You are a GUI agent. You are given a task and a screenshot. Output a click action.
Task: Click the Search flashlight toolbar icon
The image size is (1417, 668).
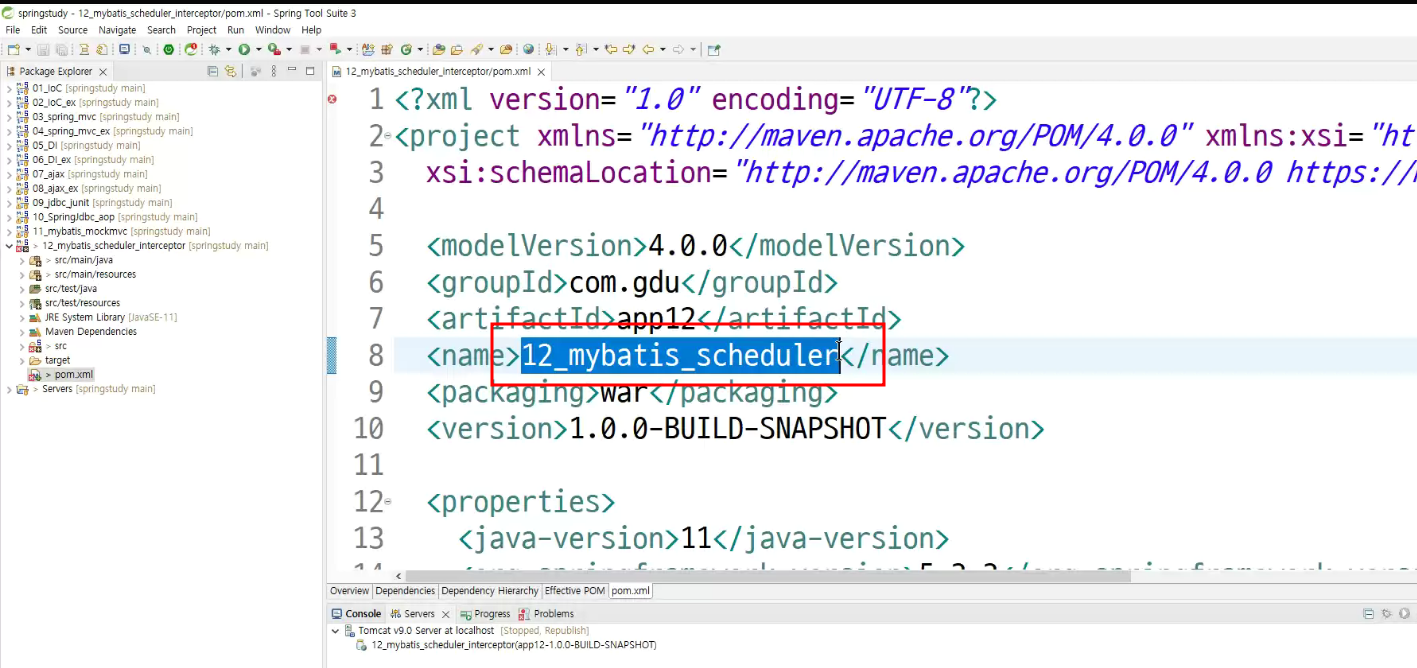point(477,49)
